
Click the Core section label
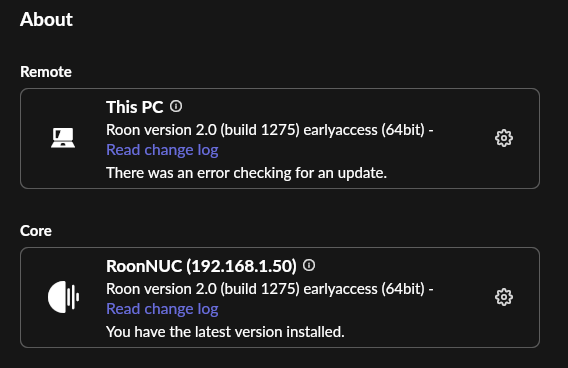point(36,231)
